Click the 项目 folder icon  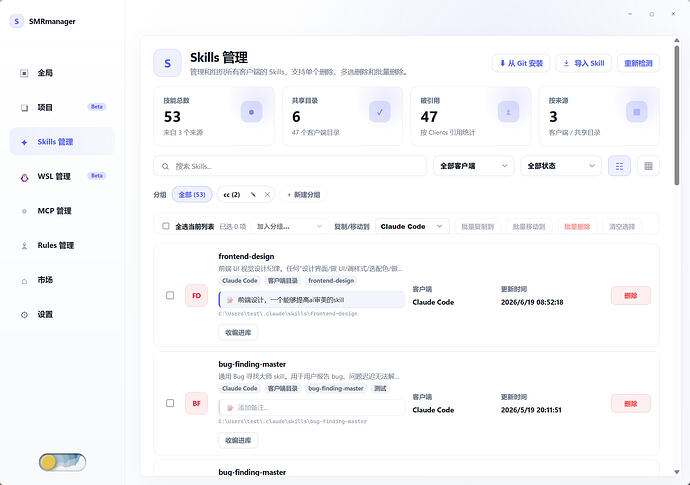24,108
